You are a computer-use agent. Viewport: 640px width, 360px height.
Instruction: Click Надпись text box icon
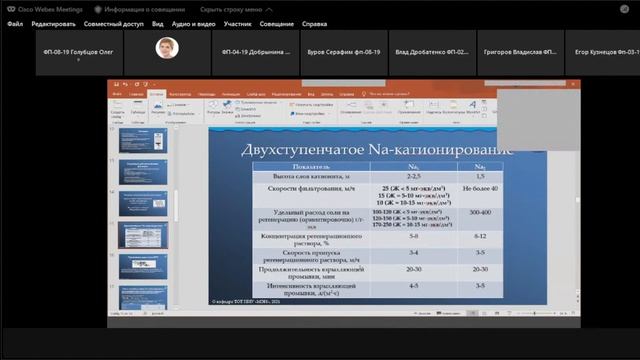[x=433, y=107]
